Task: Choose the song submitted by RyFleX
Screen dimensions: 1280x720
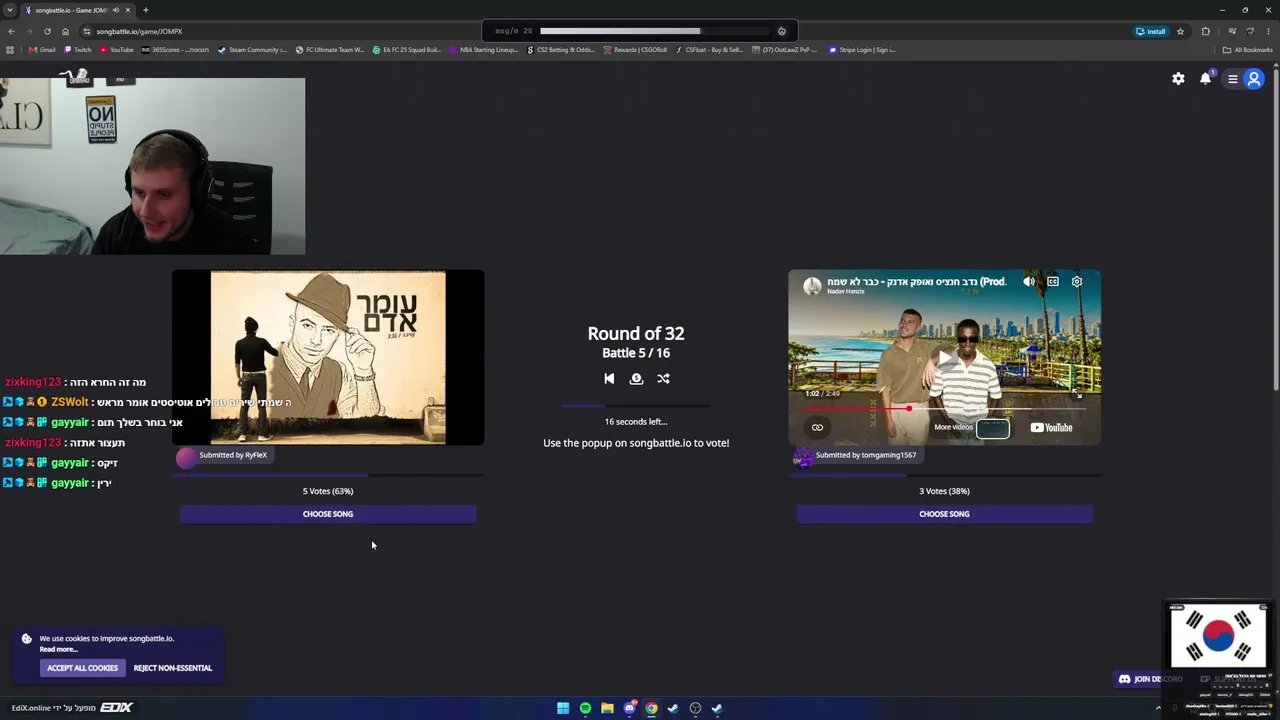Action: coord(328,514)
